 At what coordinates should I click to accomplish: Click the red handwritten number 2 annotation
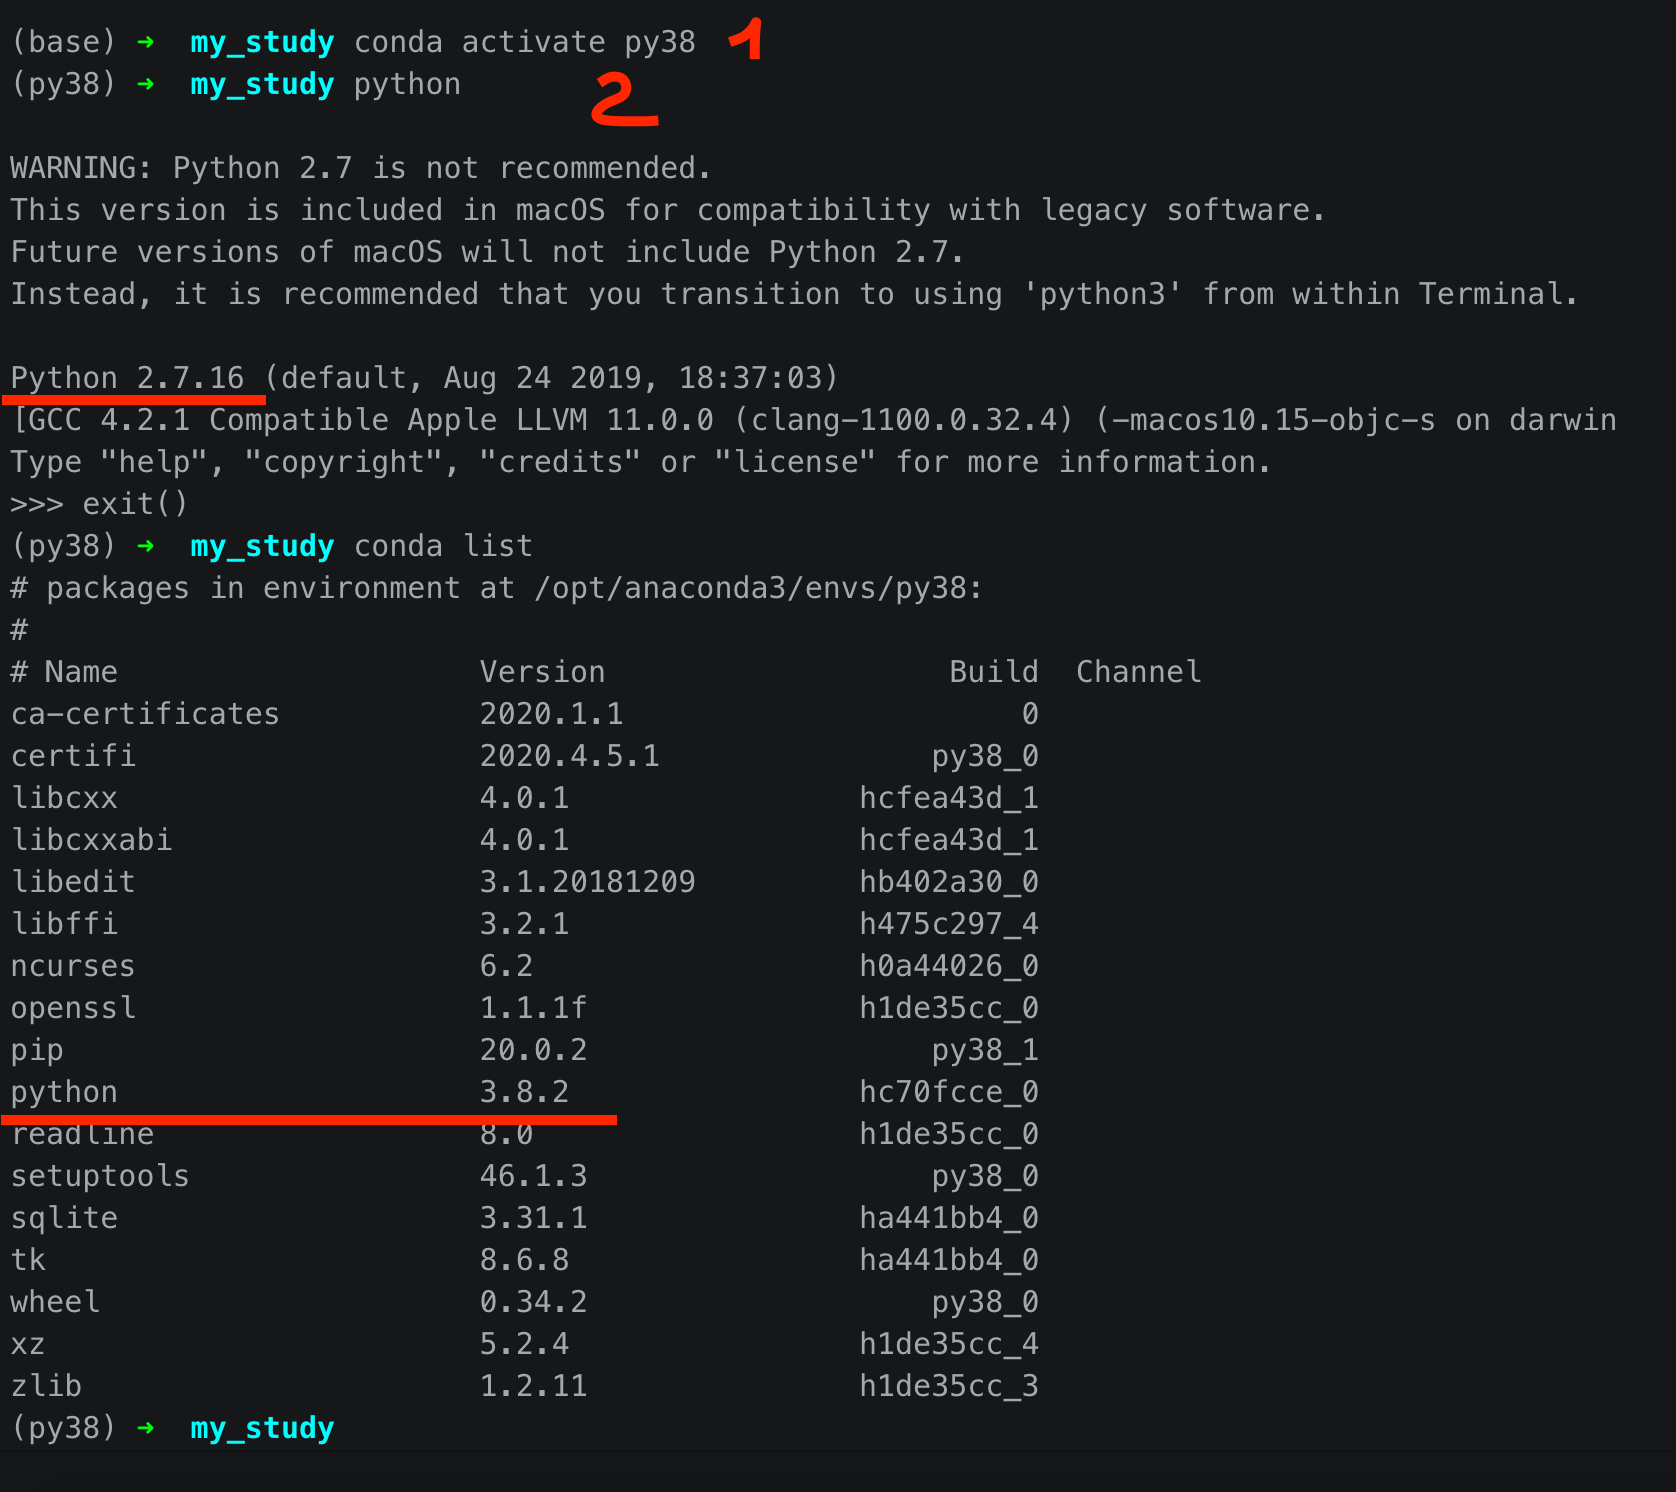pos(624,100)
